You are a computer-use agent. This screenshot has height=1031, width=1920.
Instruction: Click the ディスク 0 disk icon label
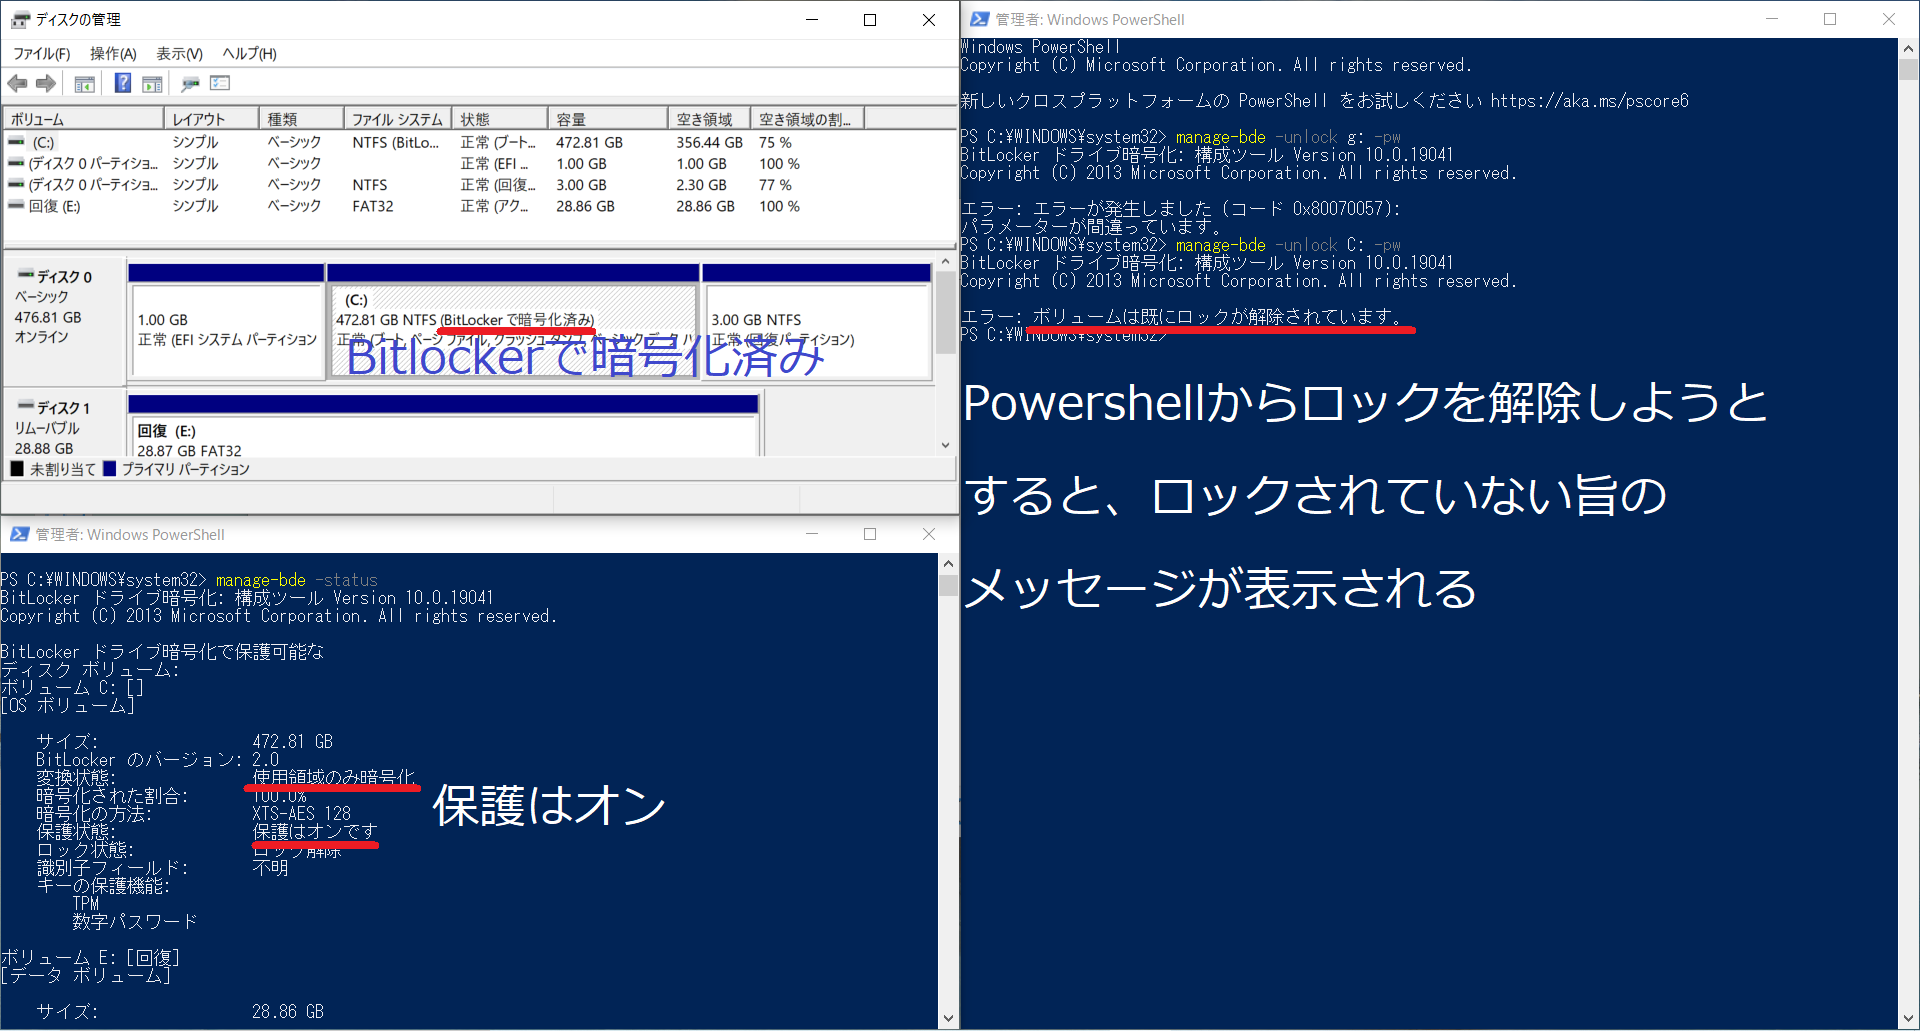[54, 277]
